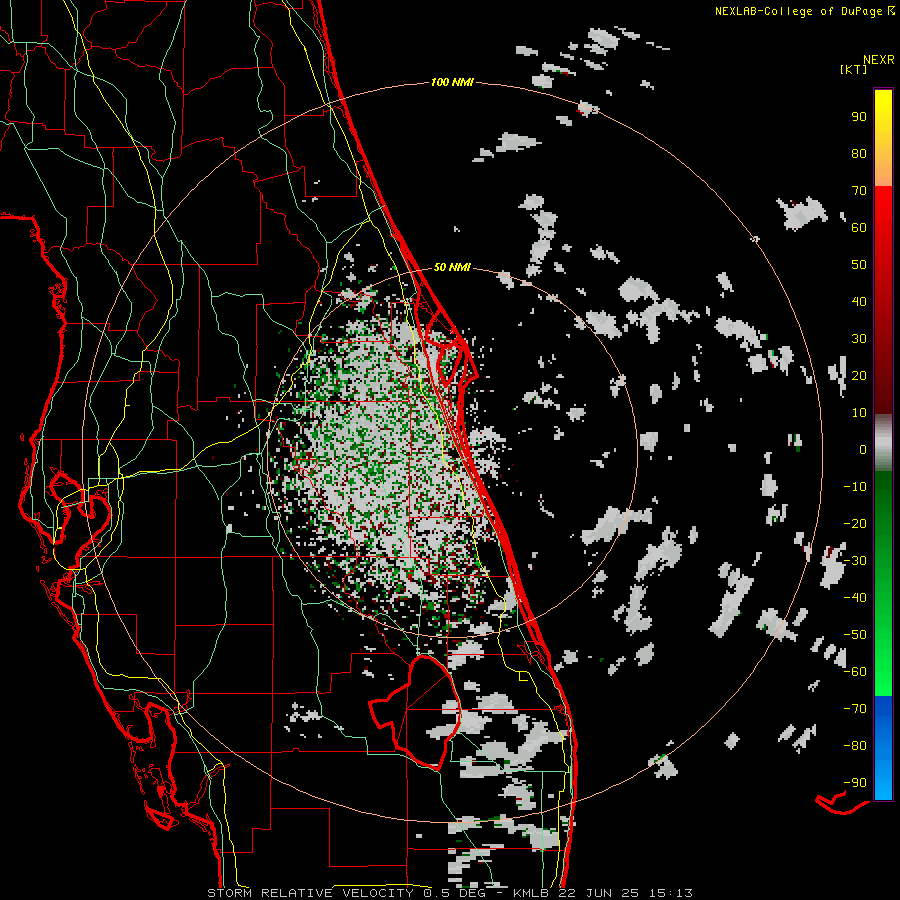The height and width of the screenshot is (900, 900).
Task: Click the -30 value on velocity scale
Action: tap(855, 561)
